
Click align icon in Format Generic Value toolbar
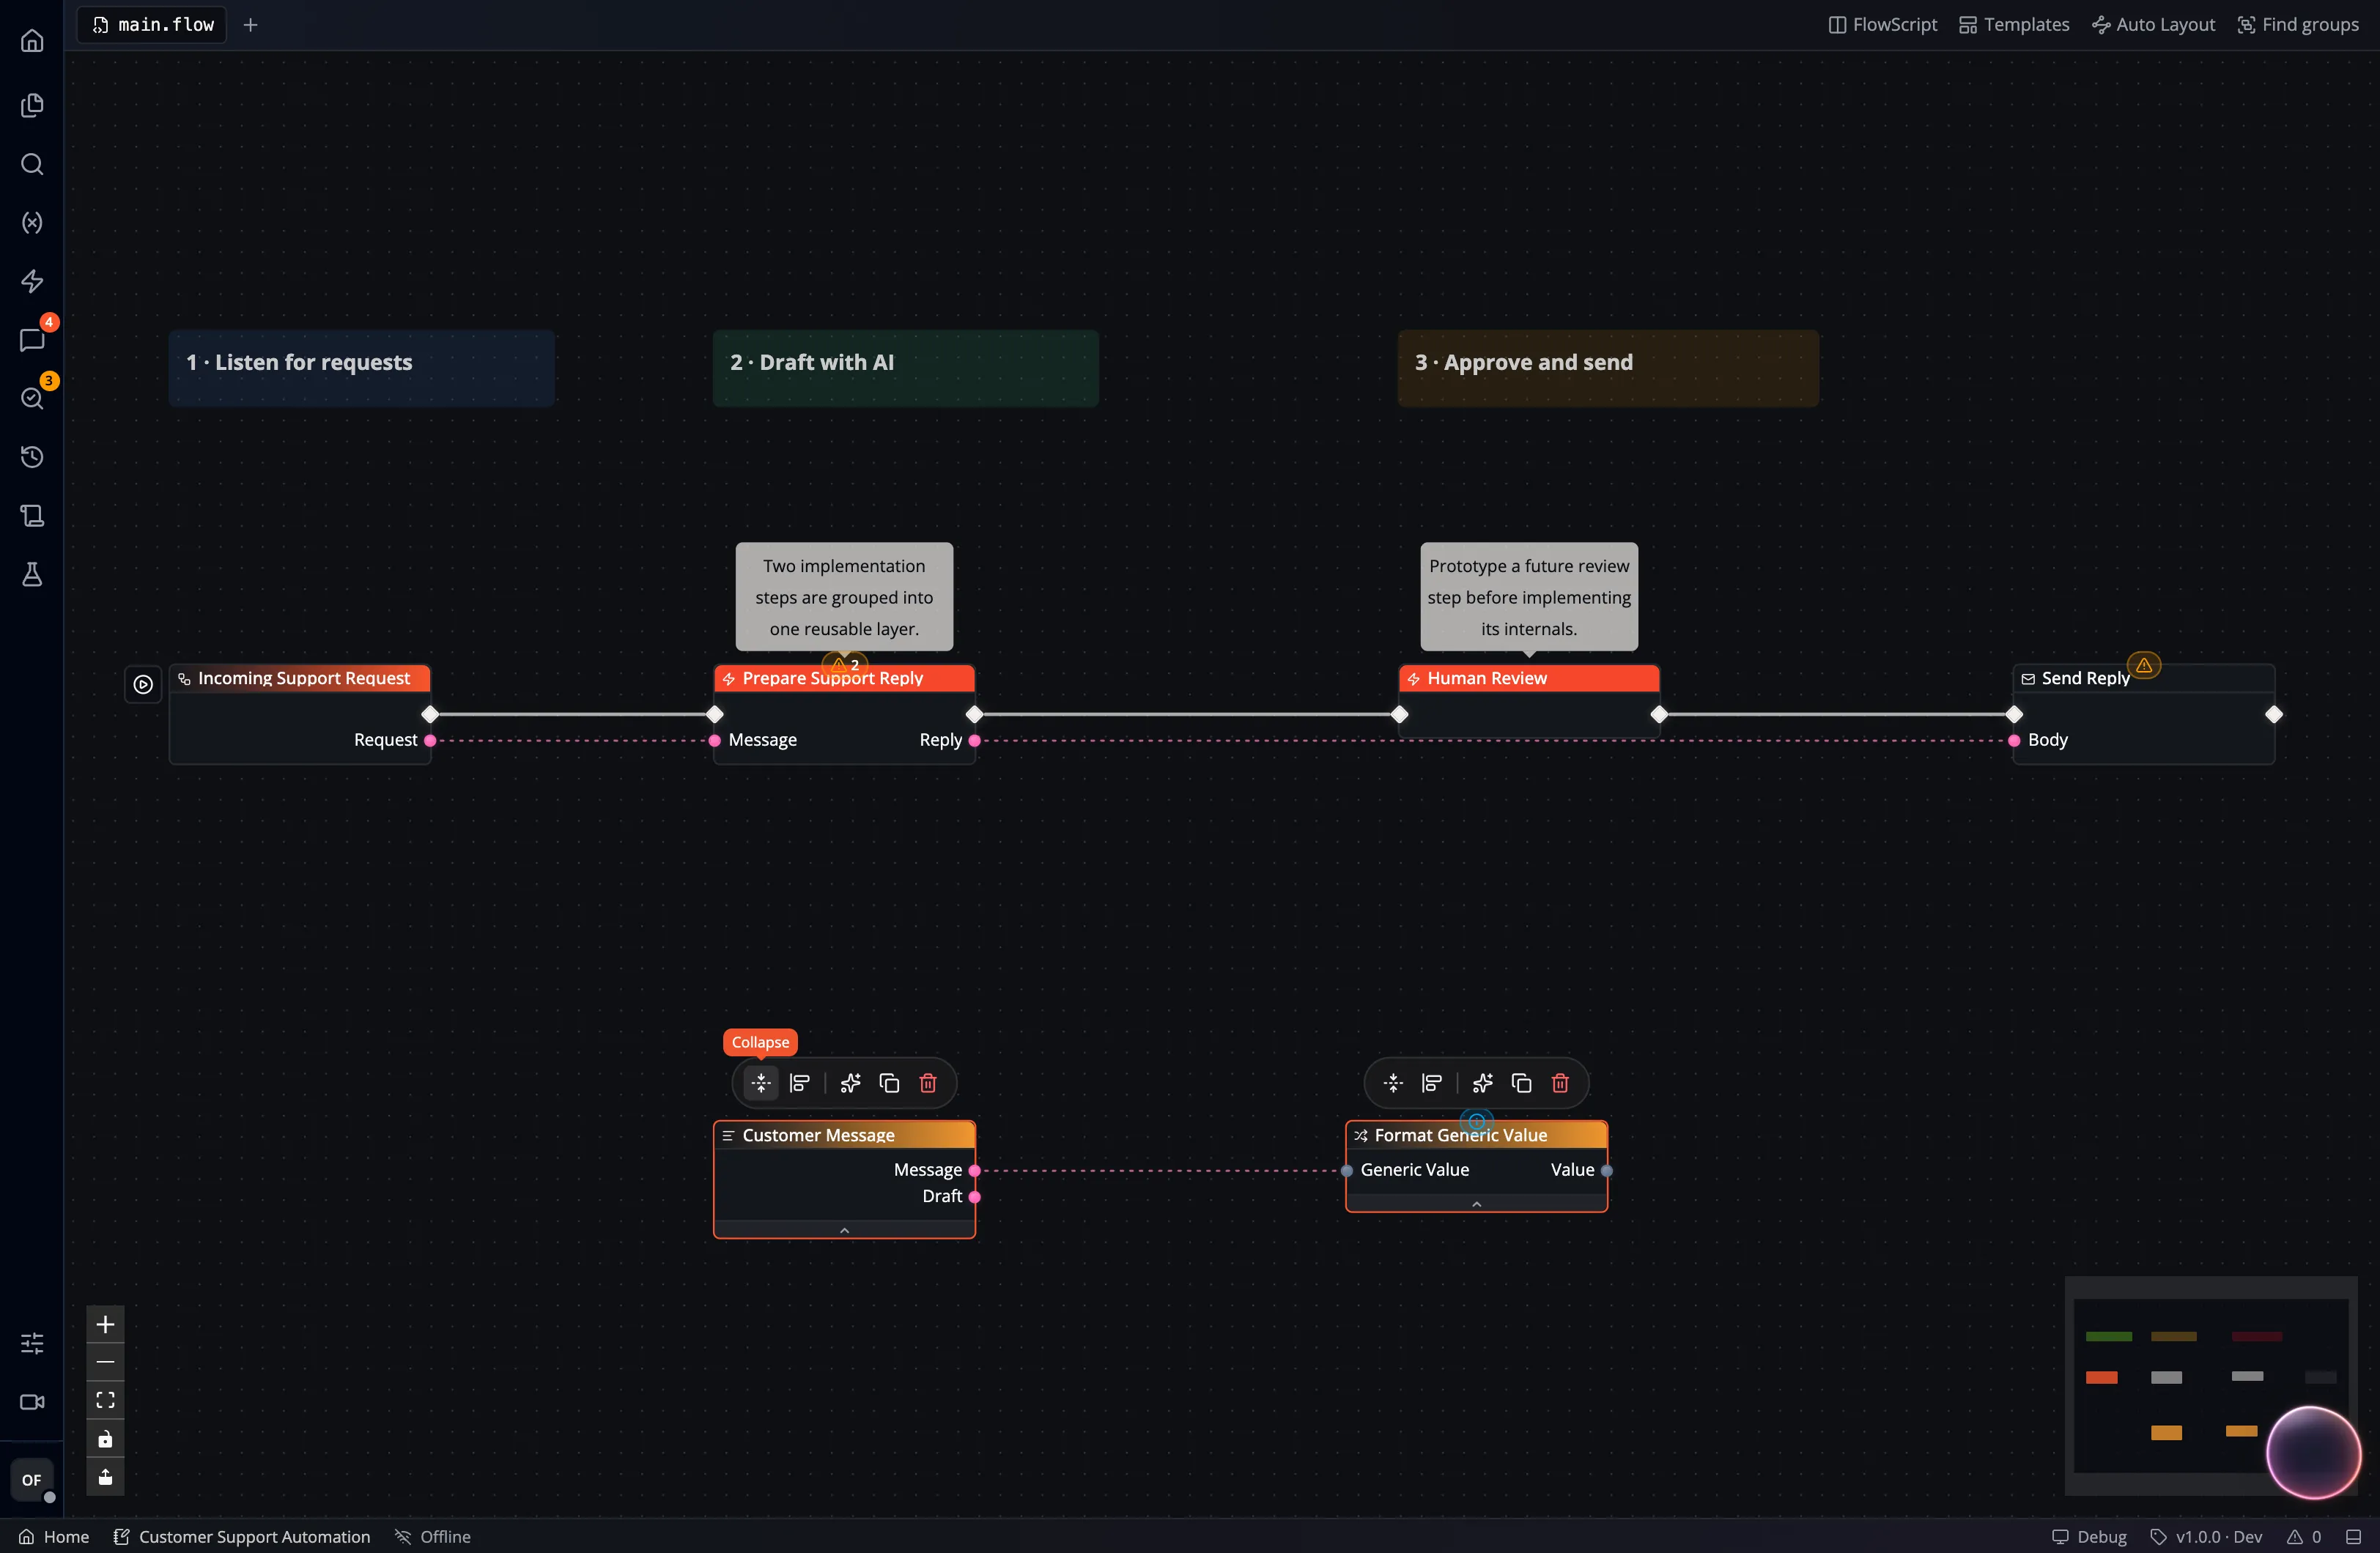pos(1432,1084)
